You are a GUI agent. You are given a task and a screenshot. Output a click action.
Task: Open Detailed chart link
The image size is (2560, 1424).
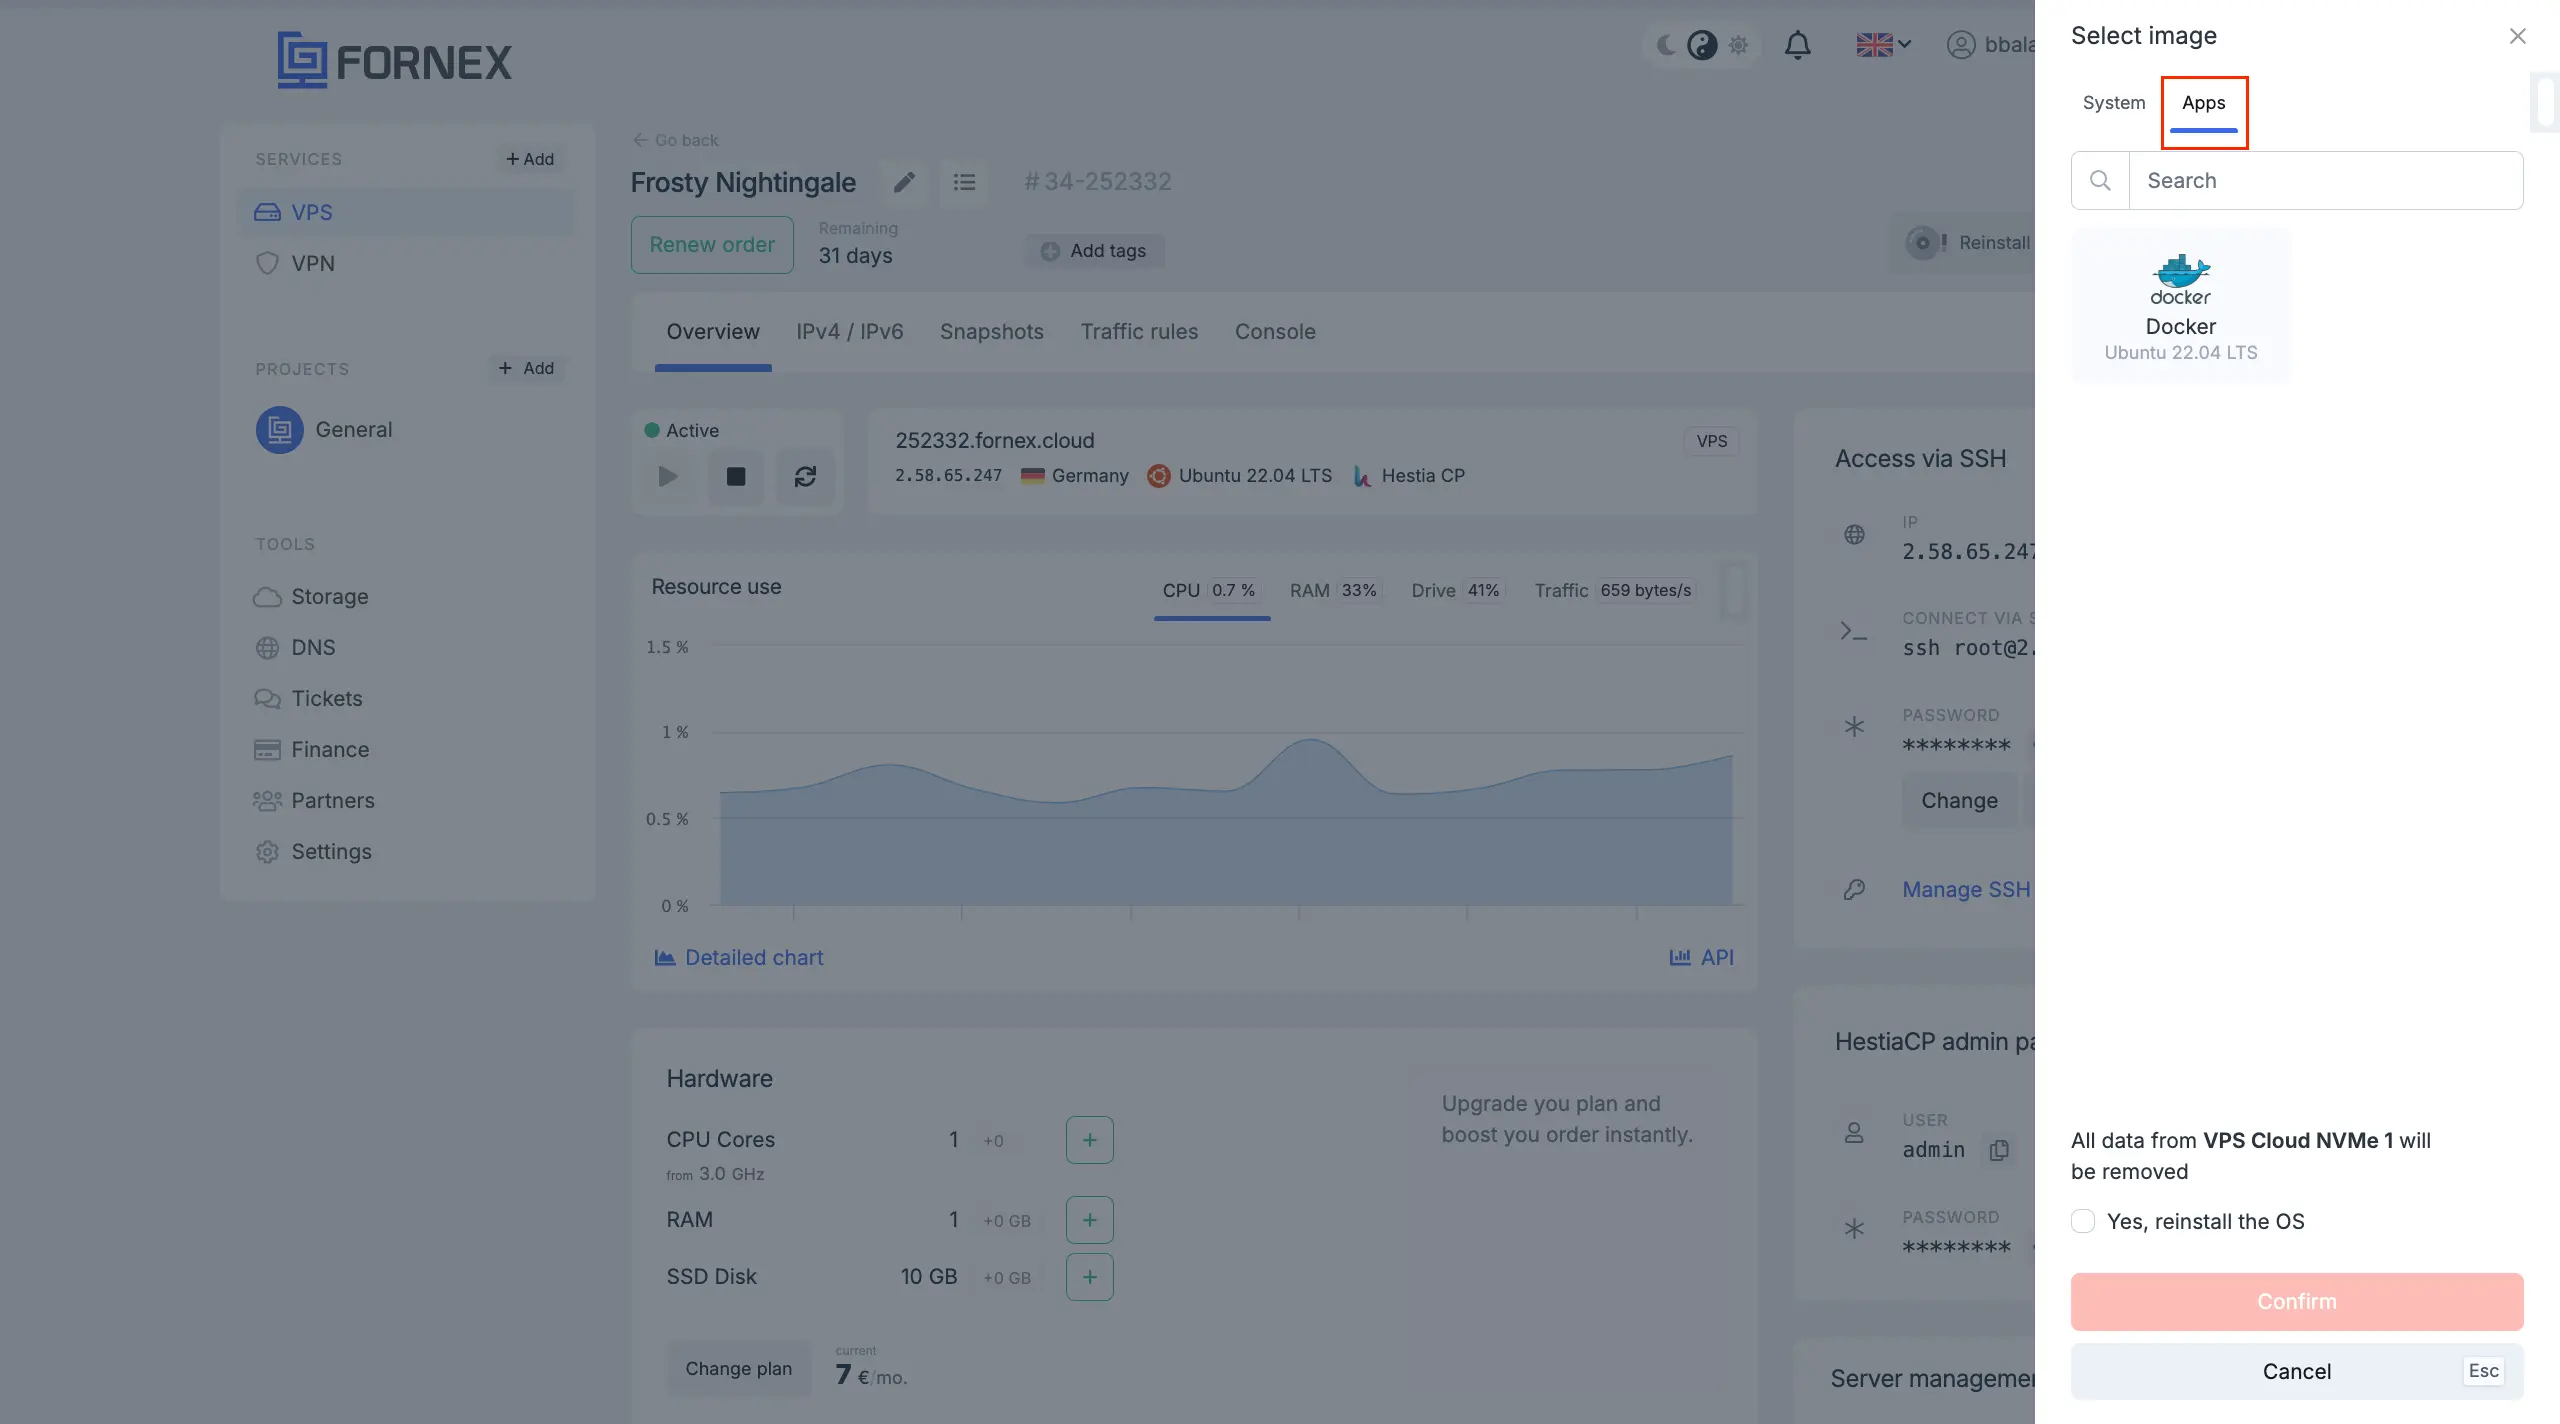[738, 958]
